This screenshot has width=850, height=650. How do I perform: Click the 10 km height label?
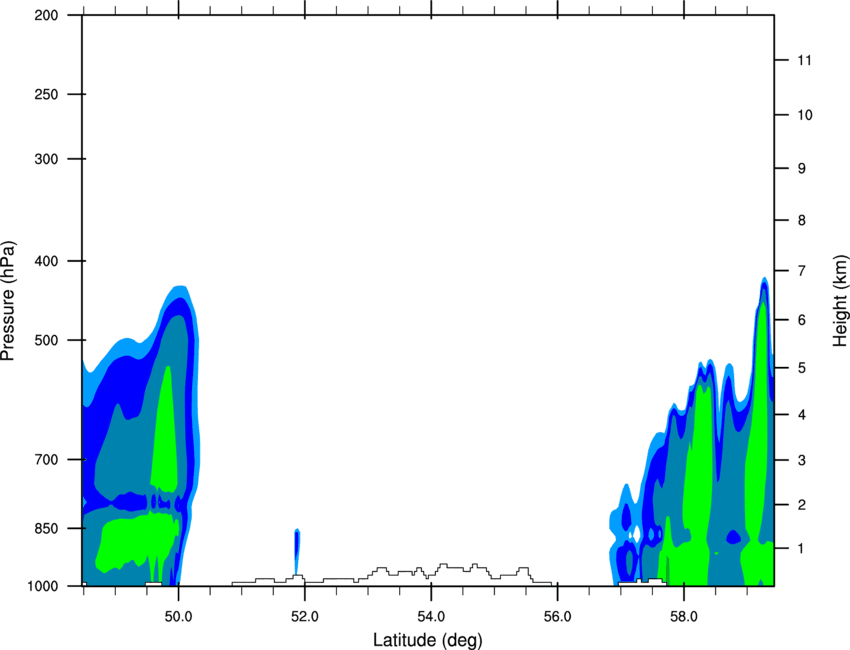coord(805,115)
